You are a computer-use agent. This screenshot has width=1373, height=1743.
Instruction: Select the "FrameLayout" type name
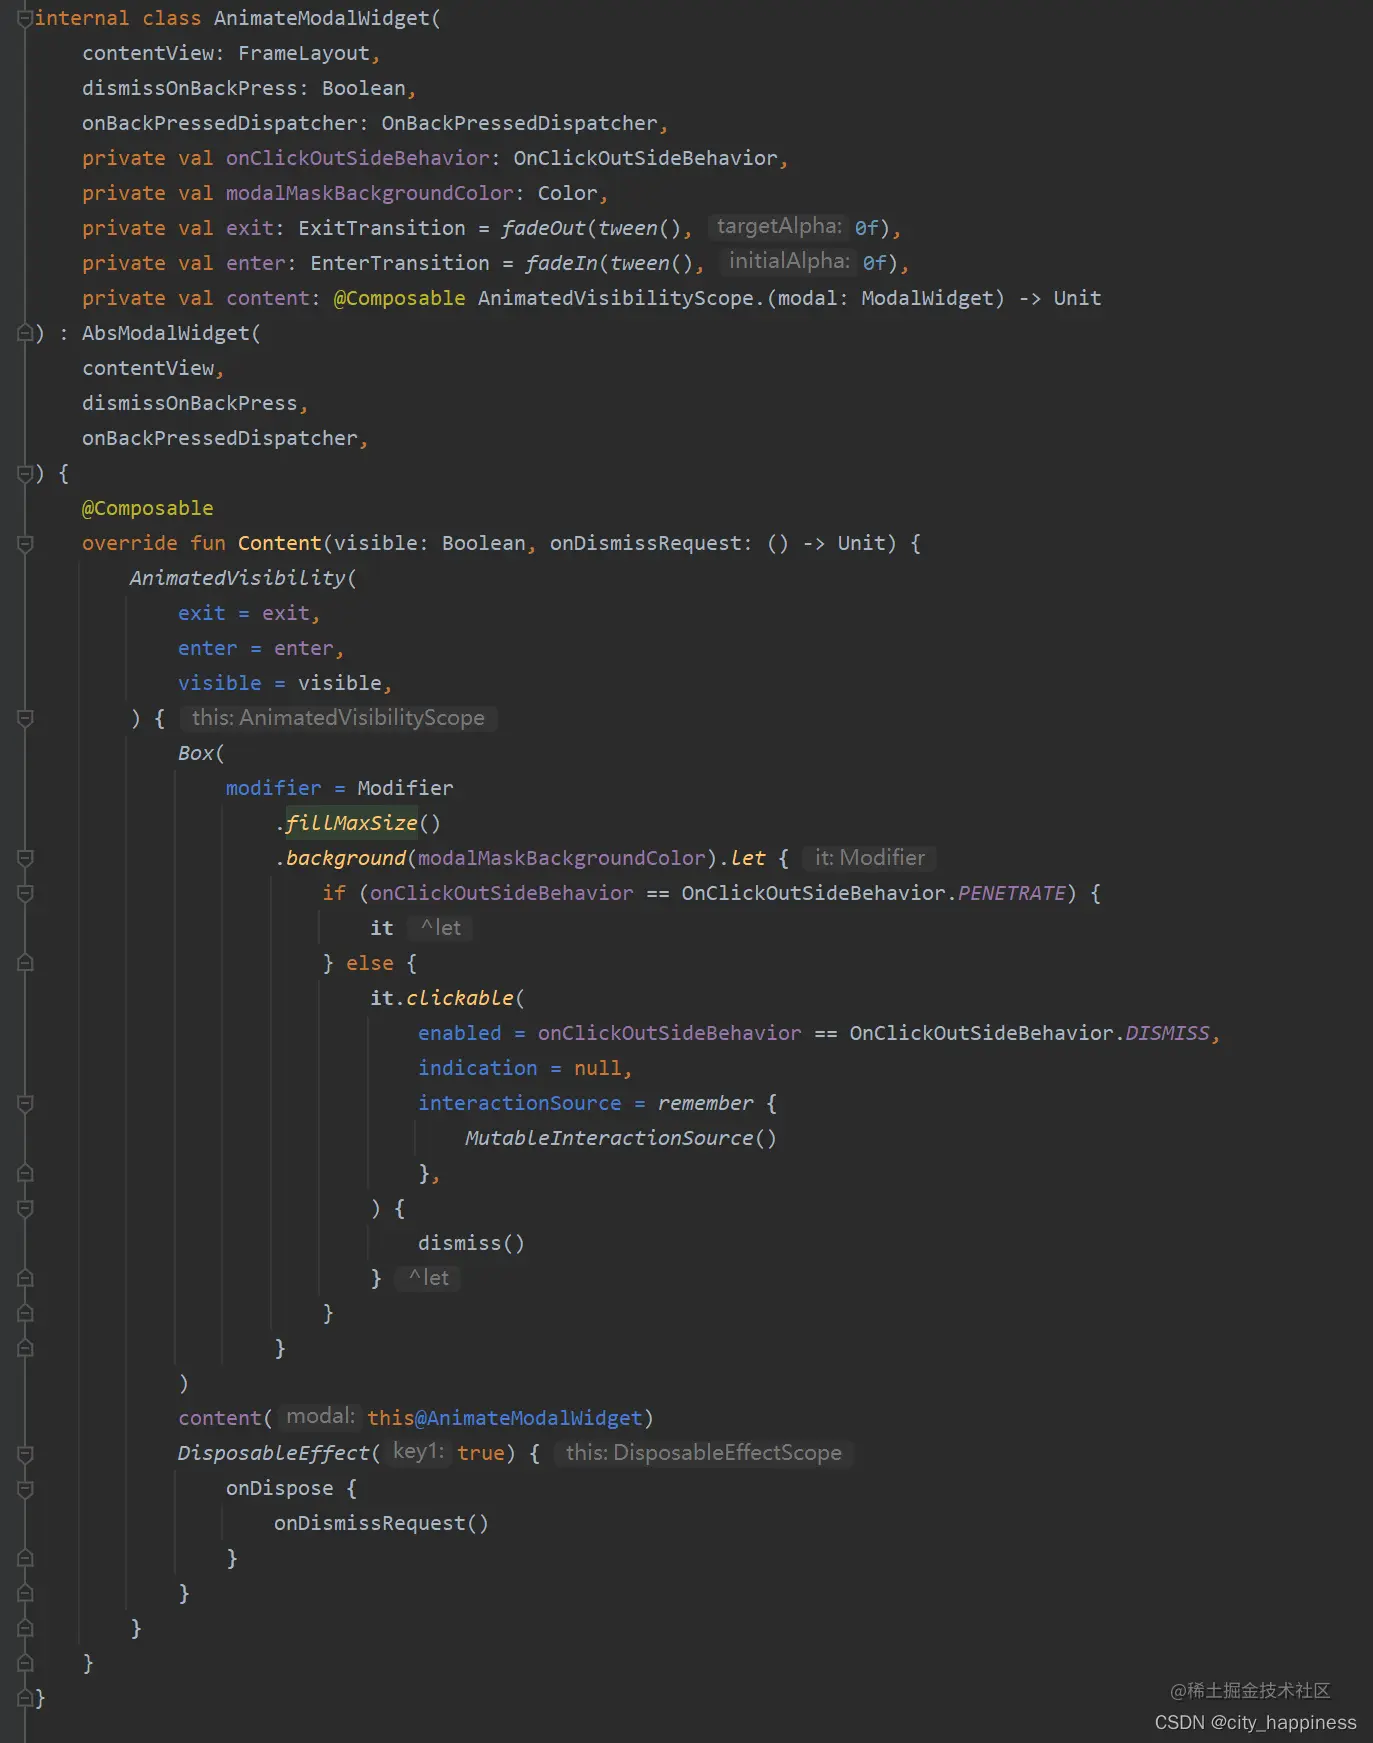click(x=304, y=54)
